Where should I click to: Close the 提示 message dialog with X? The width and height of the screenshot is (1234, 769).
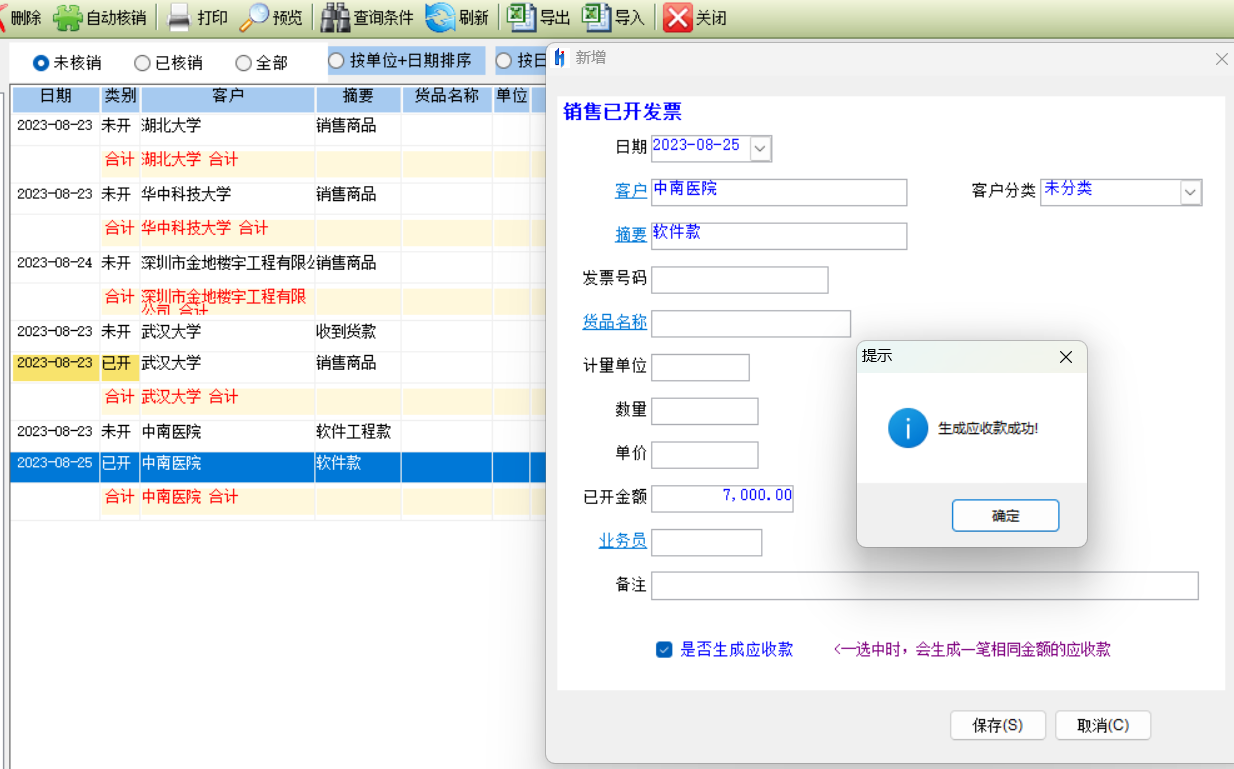tap(1066, 357)
